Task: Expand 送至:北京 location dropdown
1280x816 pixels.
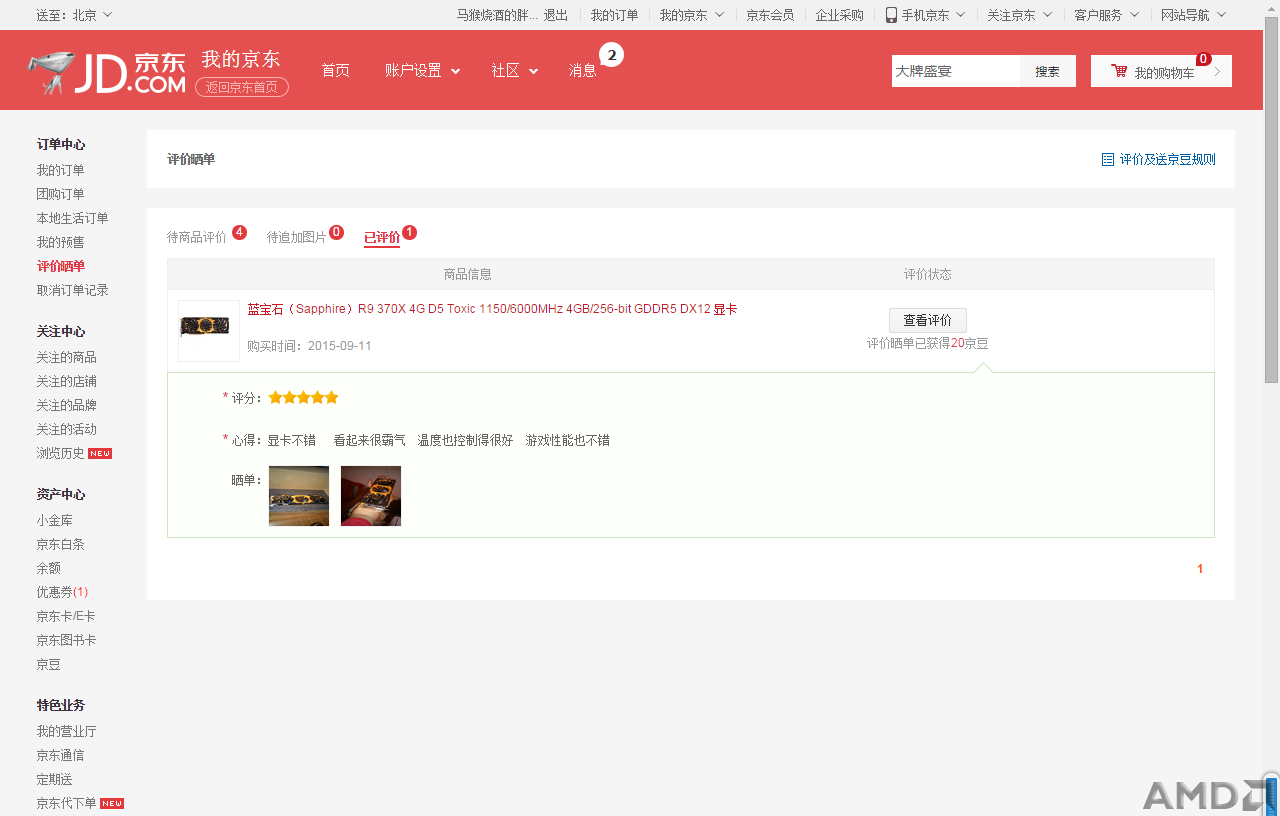Action: [74, 15]
